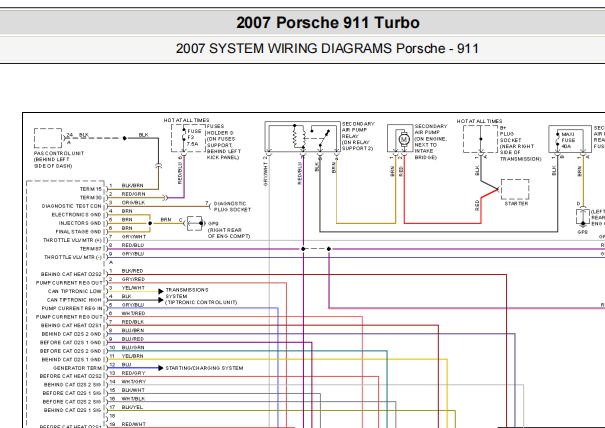Click the WHT/BLK wire color label

tap(133, 399)
